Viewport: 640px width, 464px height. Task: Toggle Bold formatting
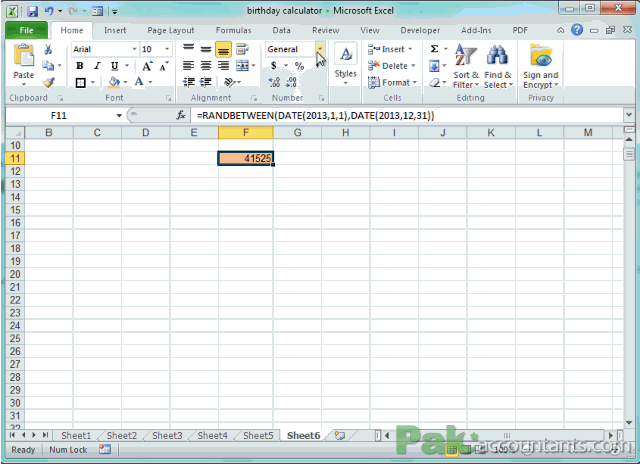[x=80, y=66]
